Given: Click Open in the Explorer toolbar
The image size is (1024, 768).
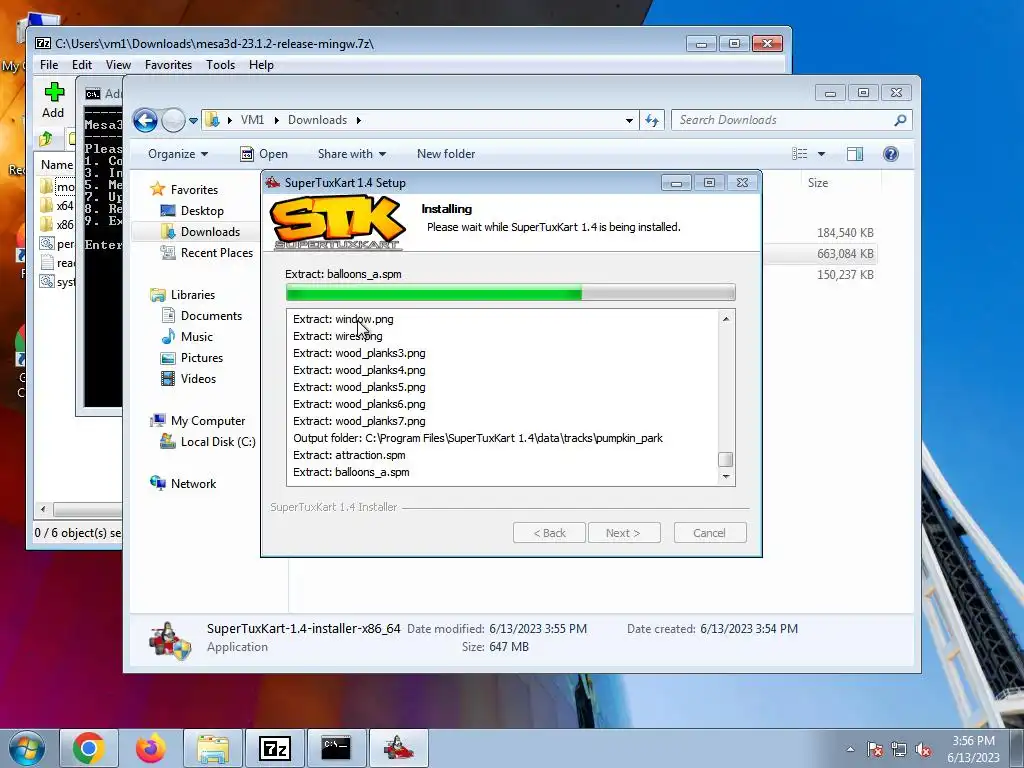Looking at the screenshot, I should pyautogui.click(x=264, y=154).
